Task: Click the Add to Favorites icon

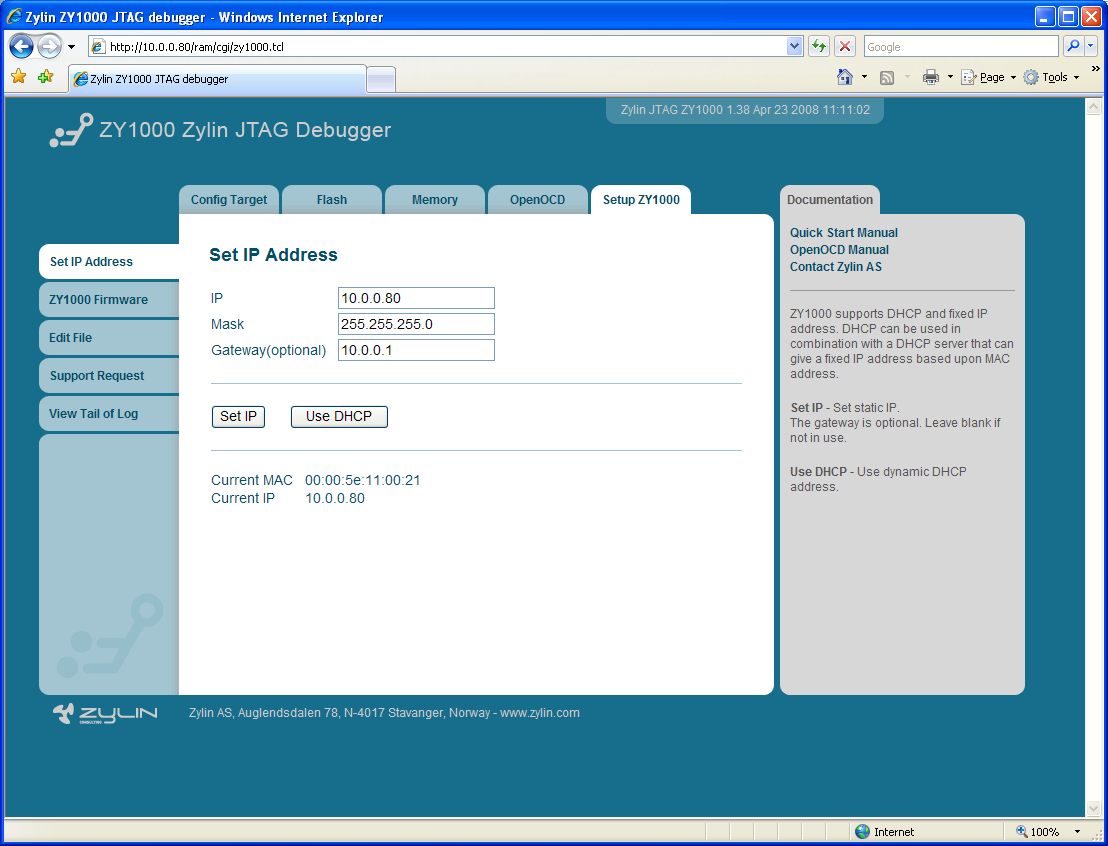Action: coord(45,76)
